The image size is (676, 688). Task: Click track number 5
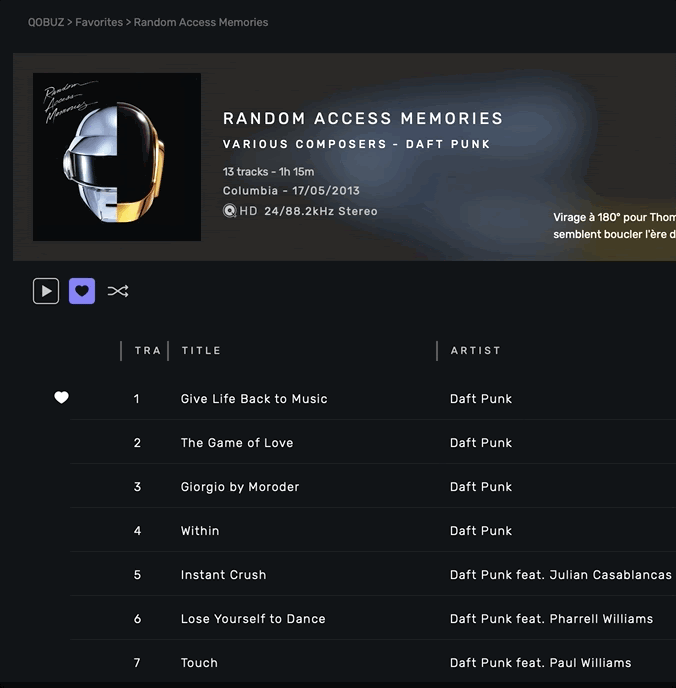[137, 574]
